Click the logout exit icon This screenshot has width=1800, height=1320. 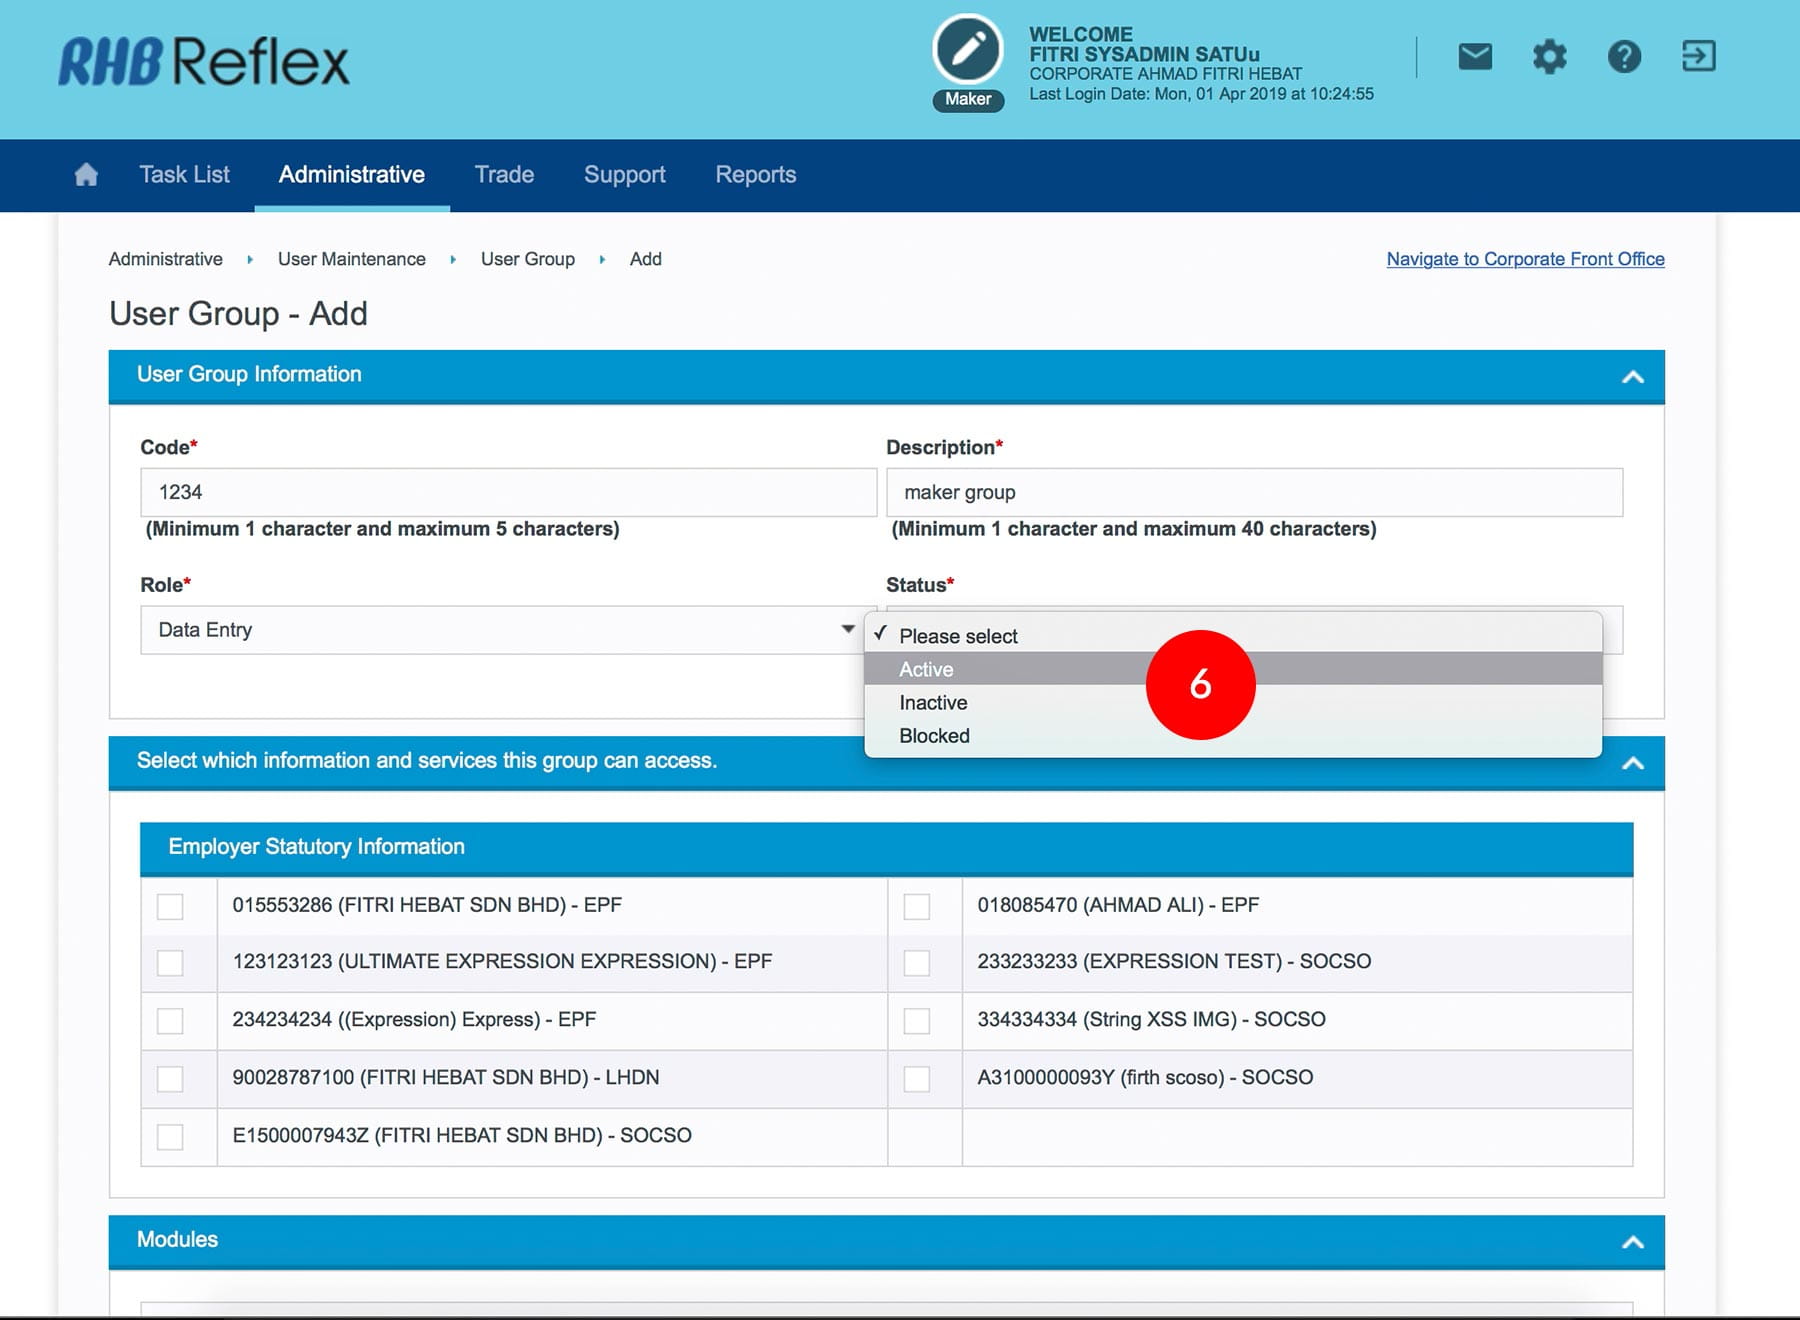coord(1698,57)
